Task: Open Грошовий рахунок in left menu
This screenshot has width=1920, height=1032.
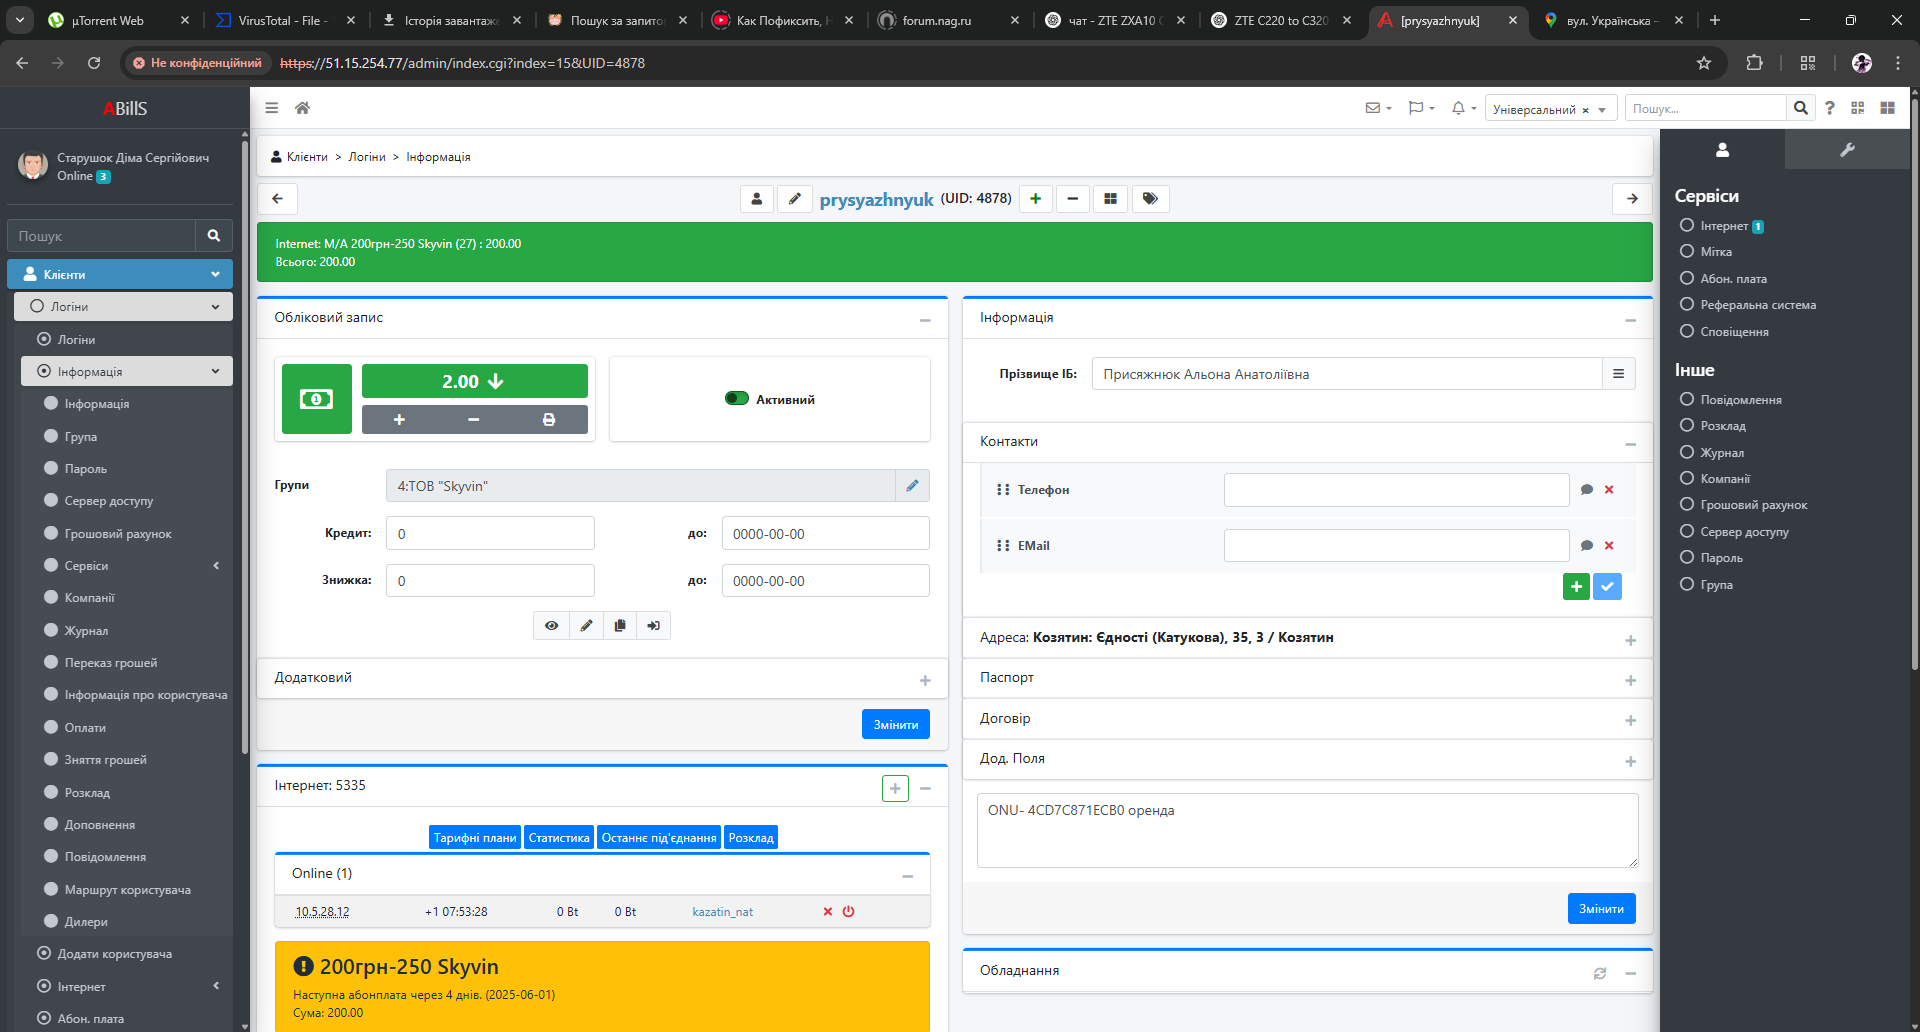Action: coord(118,534)
